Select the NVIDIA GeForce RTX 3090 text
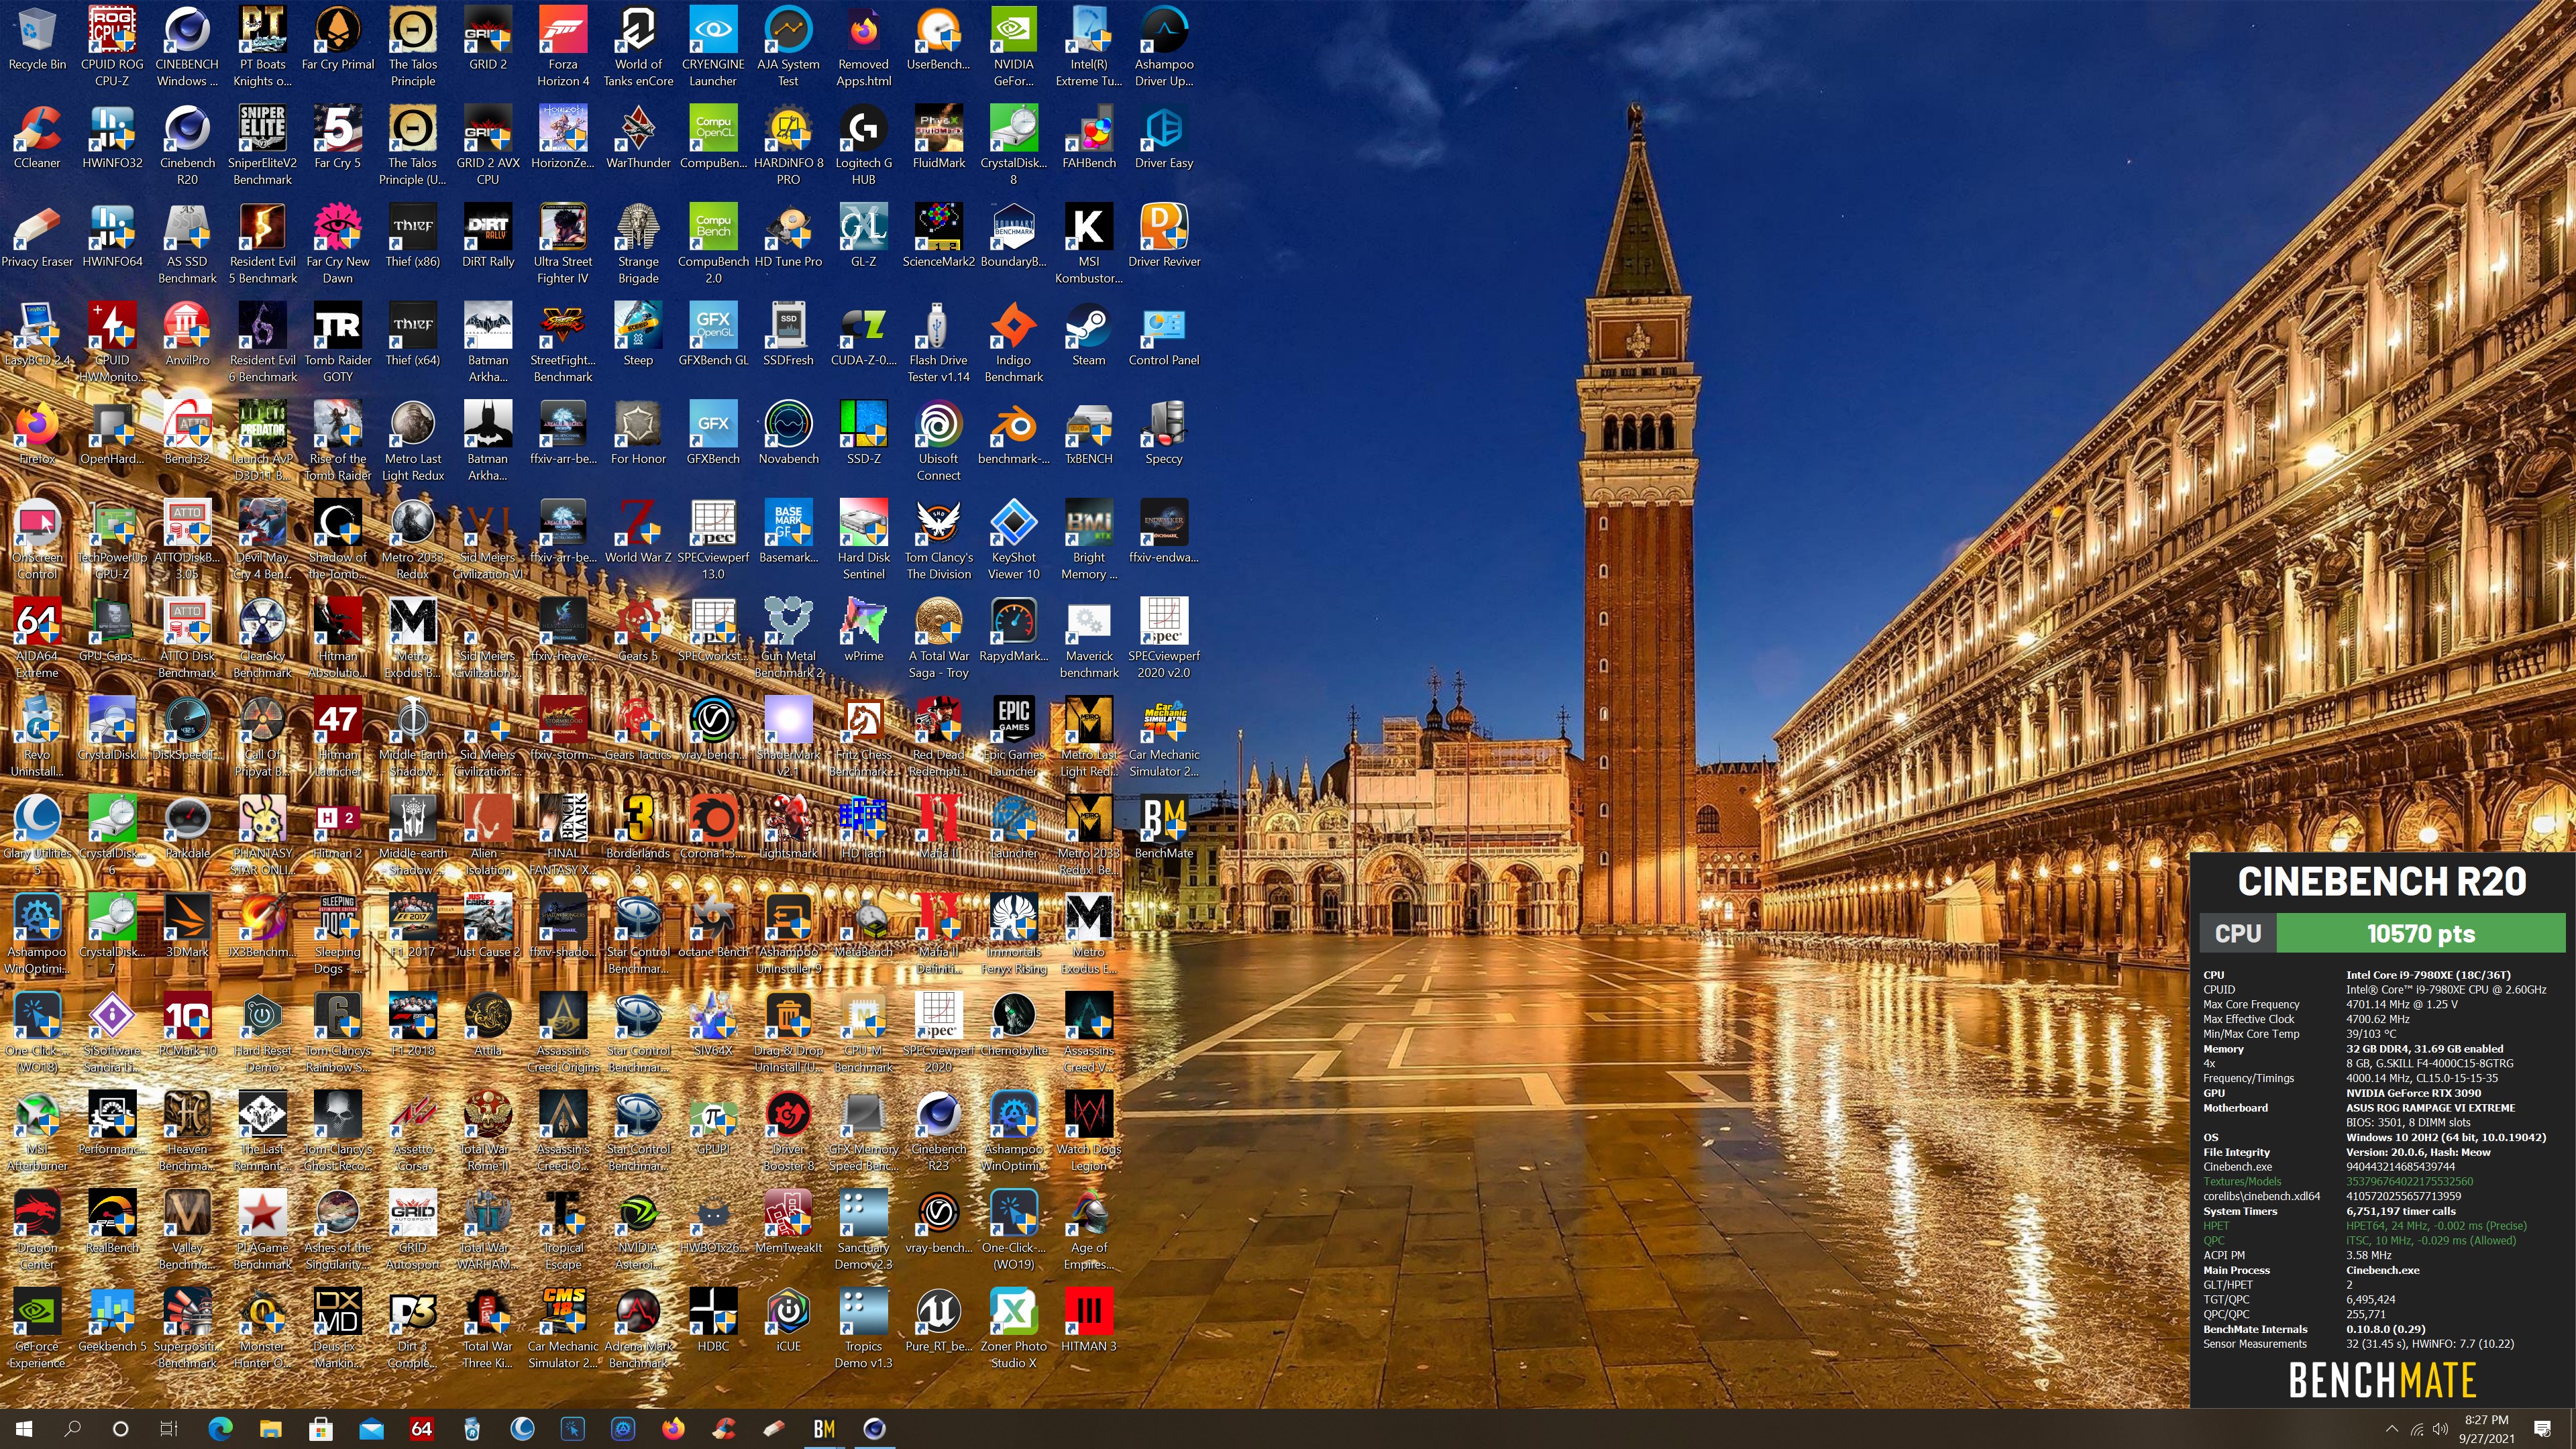 pyautogui.click(x=2413, y=1093)
